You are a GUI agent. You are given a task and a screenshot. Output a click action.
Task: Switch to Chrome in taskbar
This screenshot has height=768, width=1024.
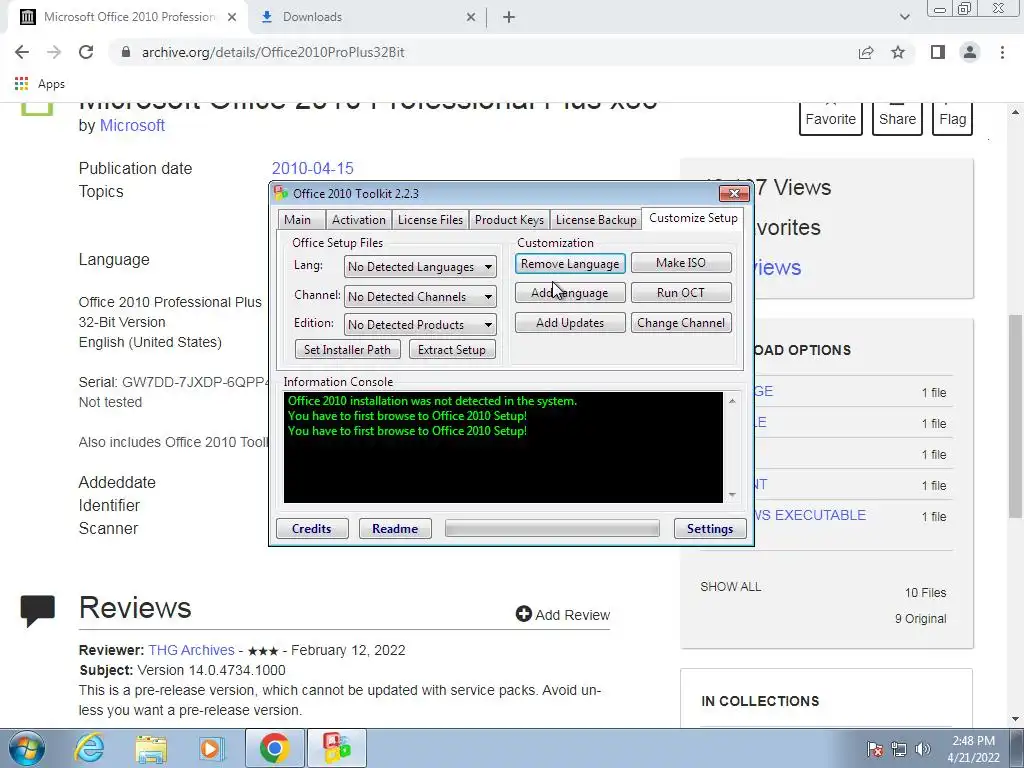(x=274, y=748)
